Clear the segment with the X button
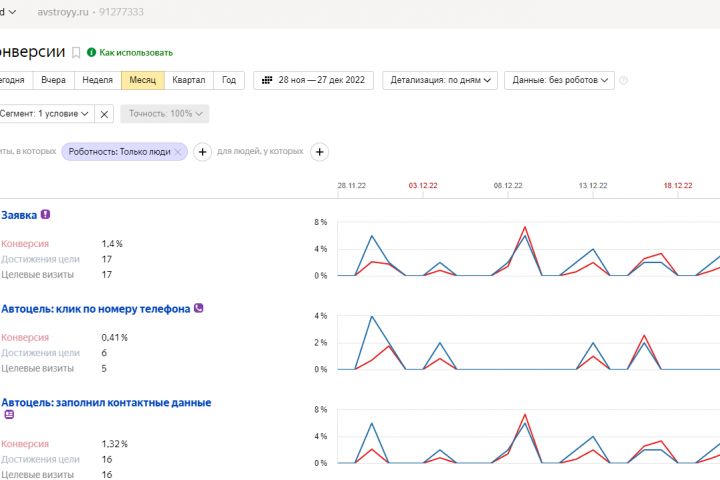 [105, 114]
